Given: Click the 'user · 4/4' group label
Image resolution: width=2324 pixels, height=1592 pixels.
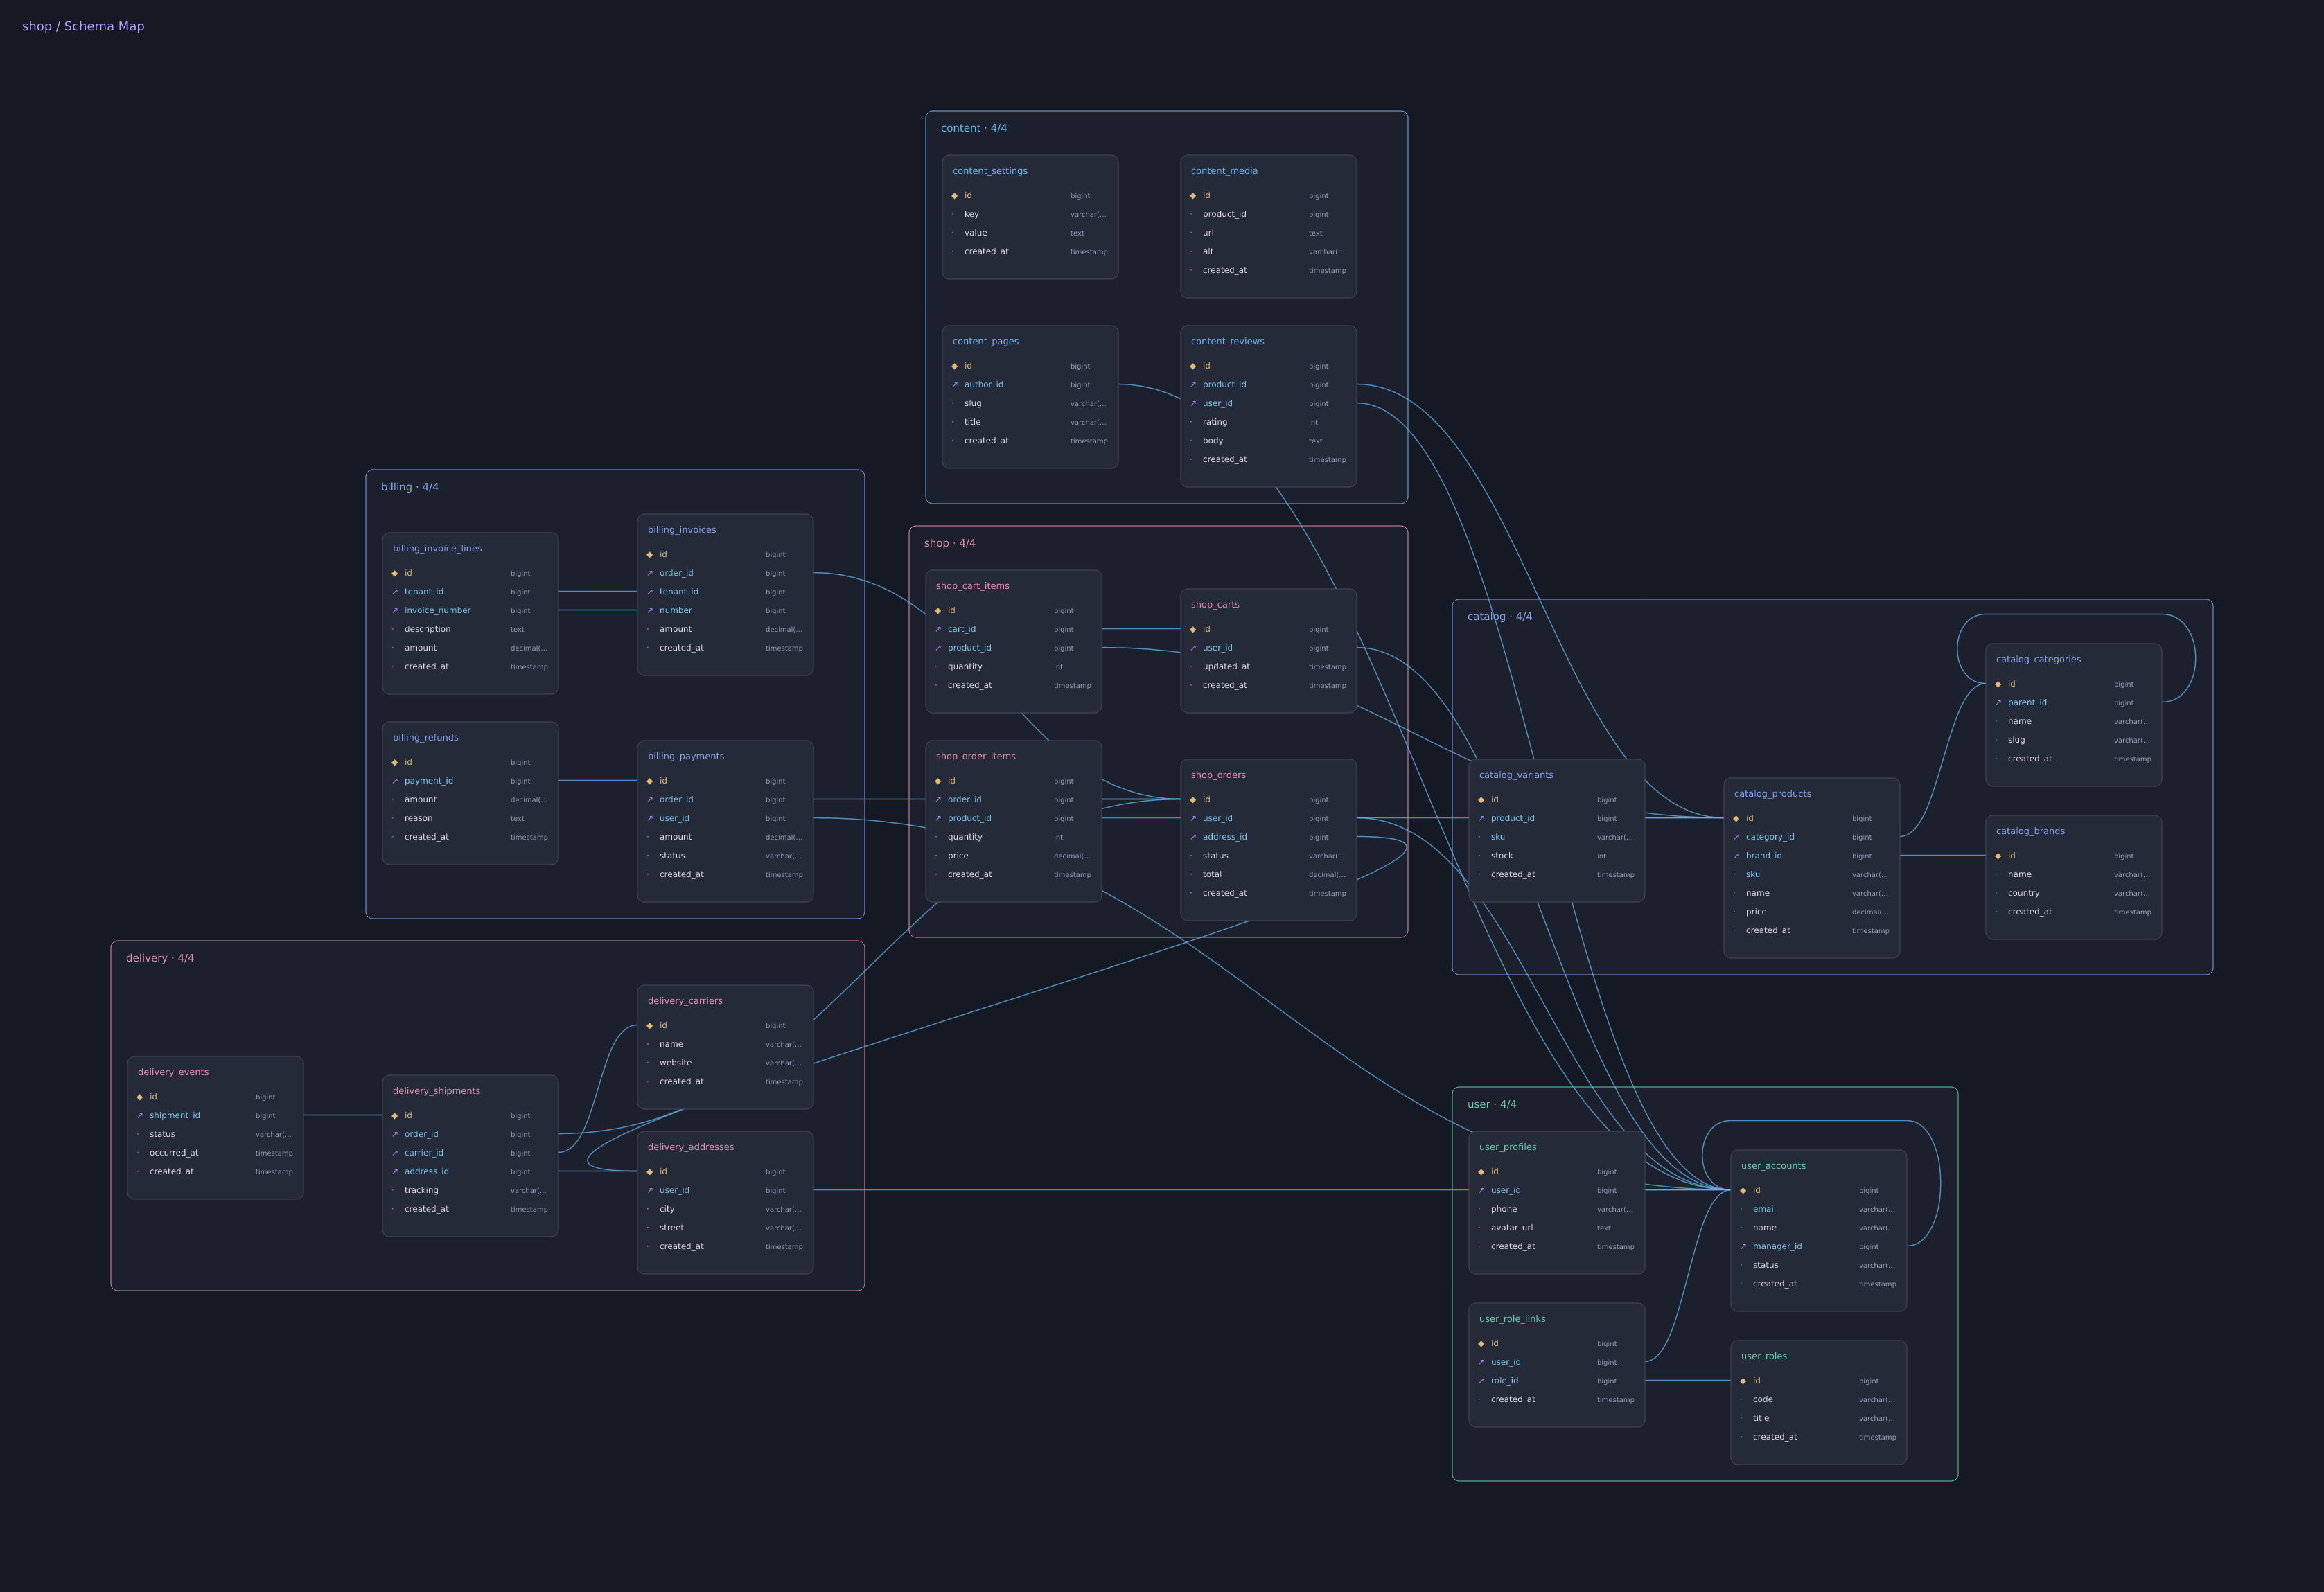Looking at the screenshot, I should tap(1491, 1104).
